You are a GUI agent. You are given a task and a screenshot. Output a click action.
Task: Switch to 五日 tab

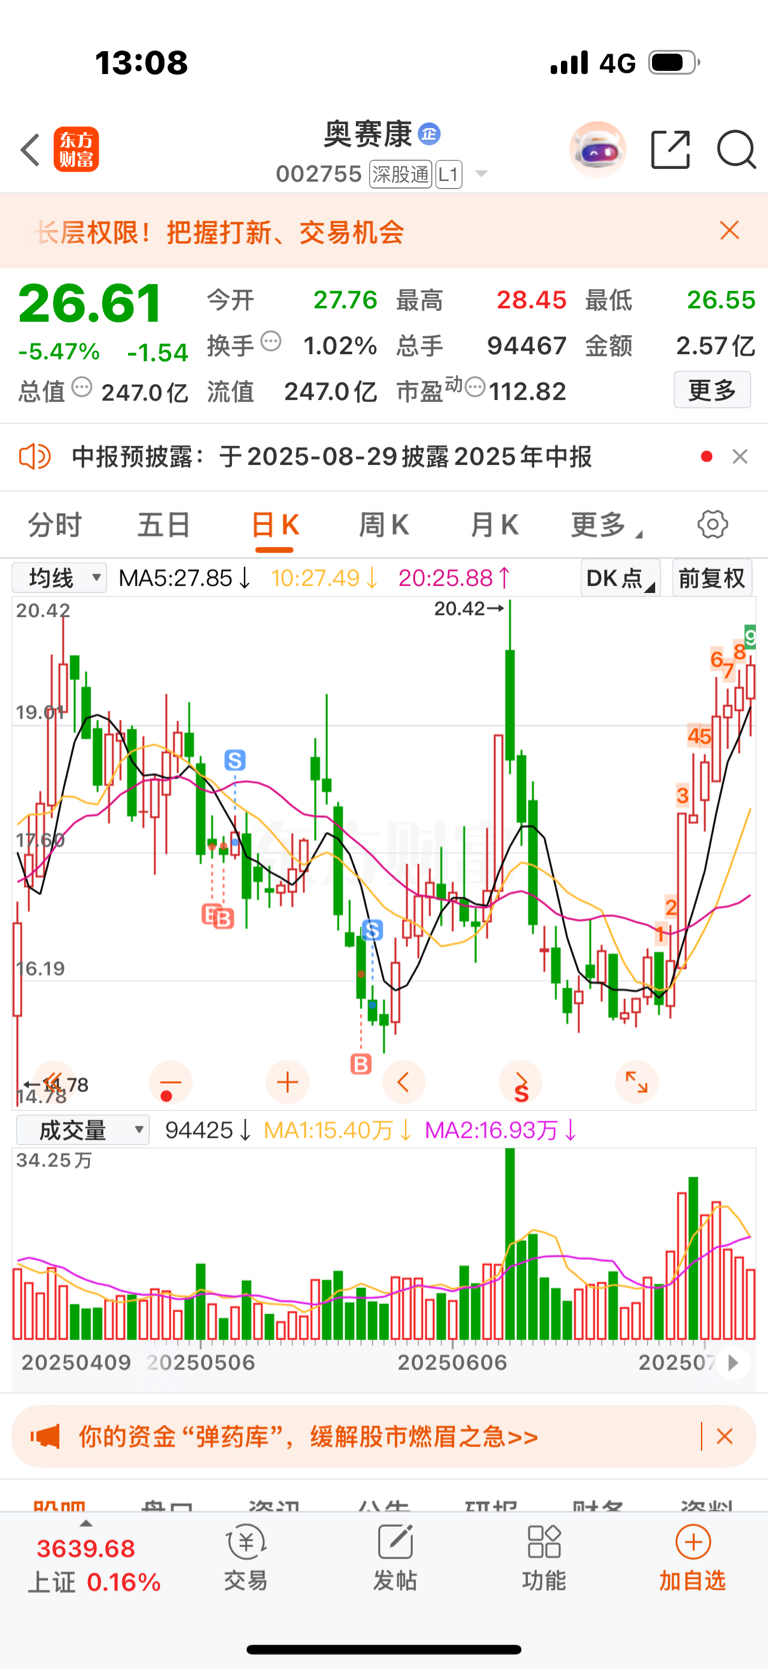tap(164, 524)
